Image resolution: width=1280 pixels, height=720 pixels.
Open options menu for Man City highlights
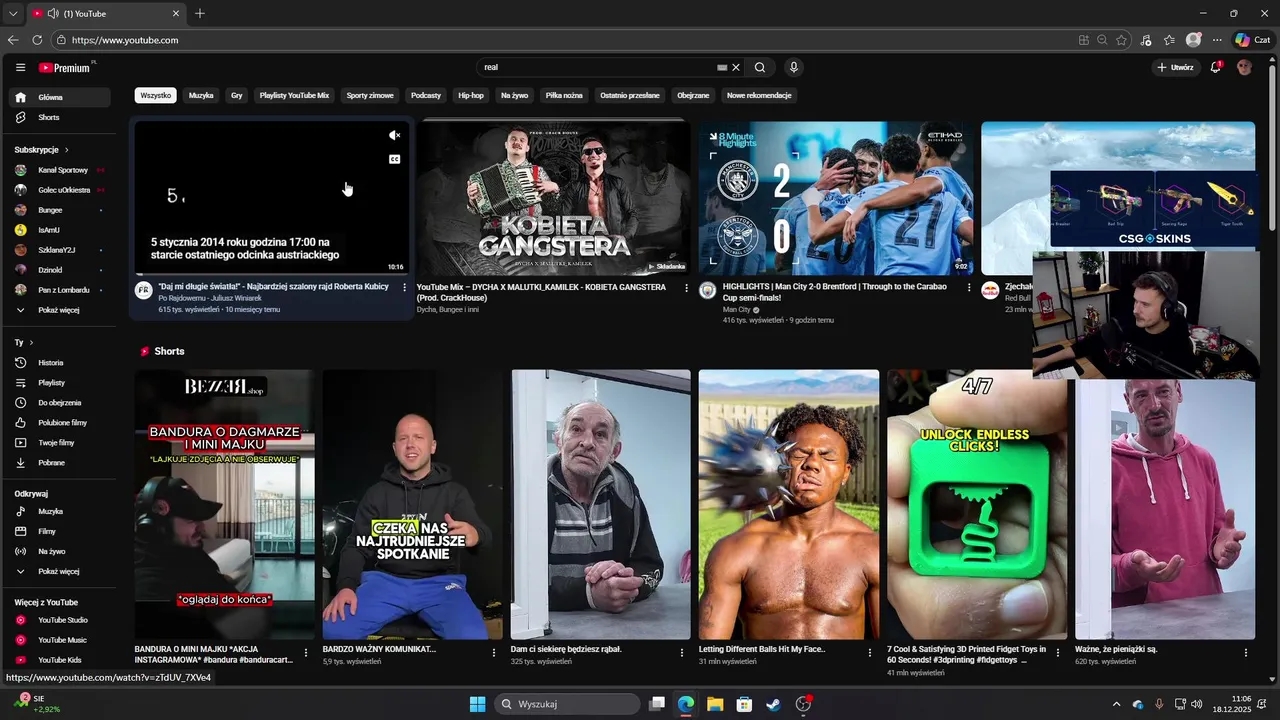pos(968,287)
